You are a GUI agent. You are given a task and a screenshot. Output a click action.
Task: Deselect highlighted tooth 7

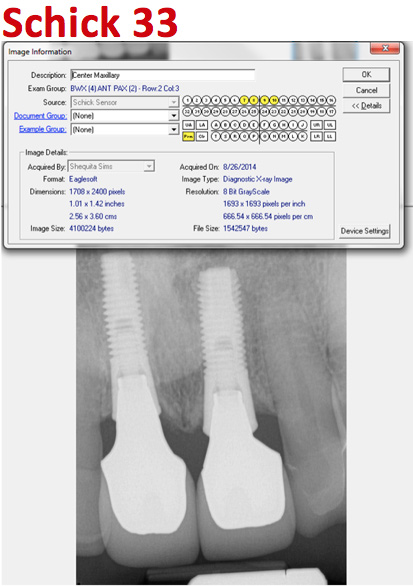[x=244, y=100]
